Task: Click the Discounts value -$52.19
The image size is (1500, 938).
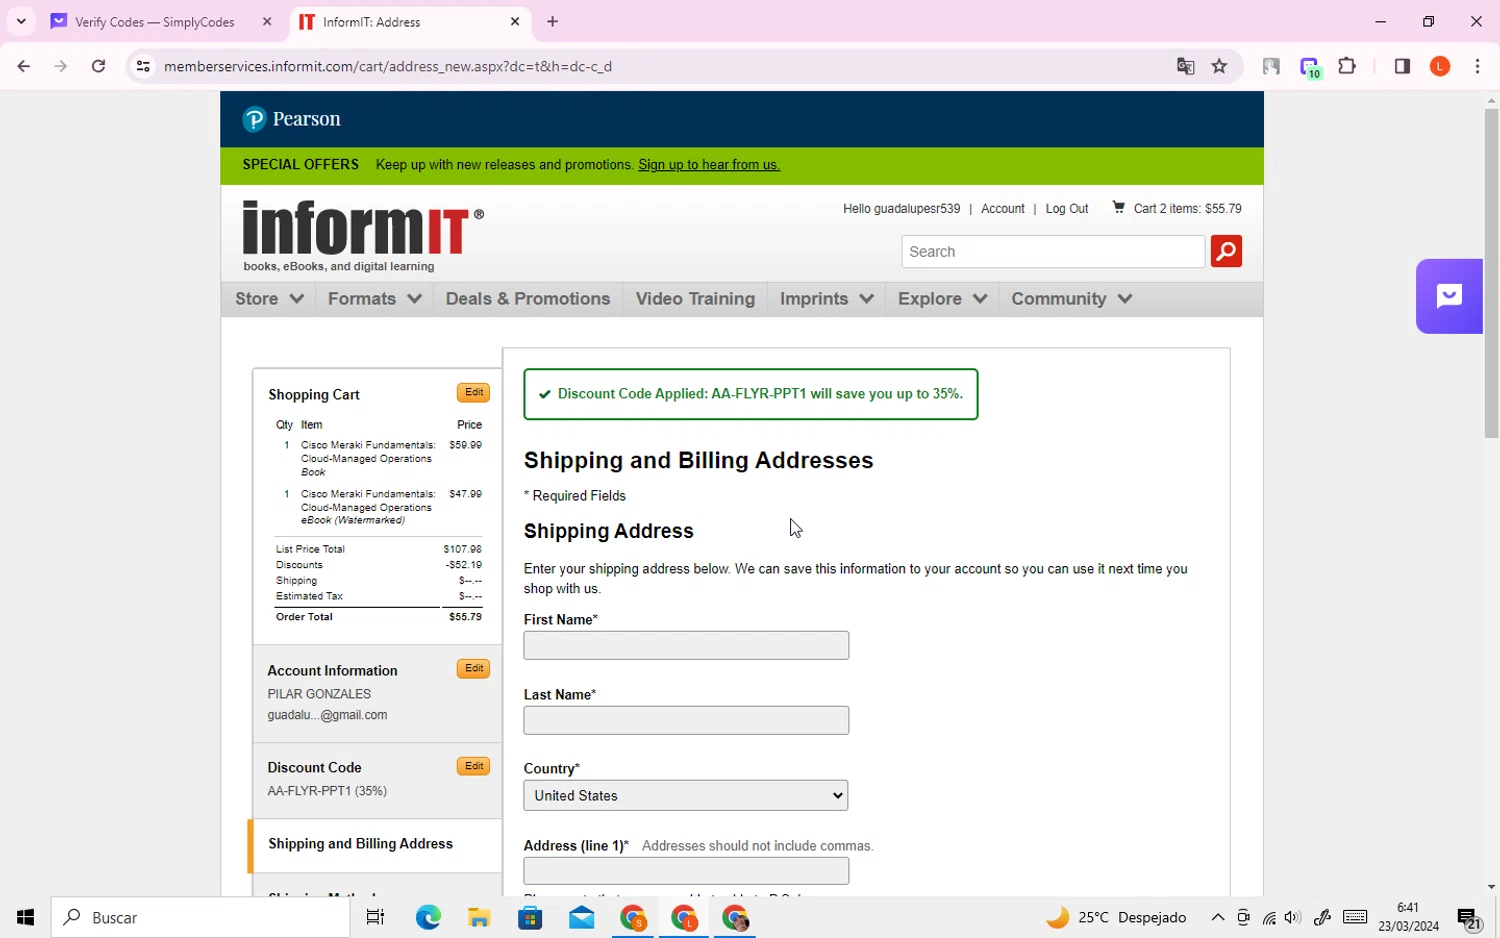Action: pyautogui.click(x=464, y=565)
